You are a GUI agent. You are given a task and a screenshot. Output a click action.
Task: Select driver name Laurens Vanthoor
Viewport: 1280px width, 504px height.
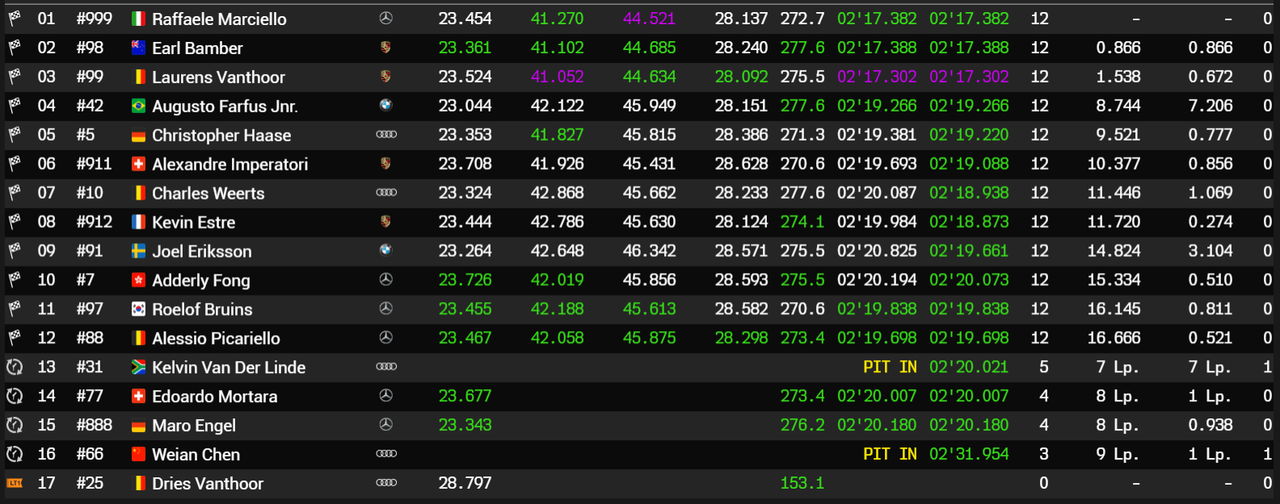(x=218, y=77)
